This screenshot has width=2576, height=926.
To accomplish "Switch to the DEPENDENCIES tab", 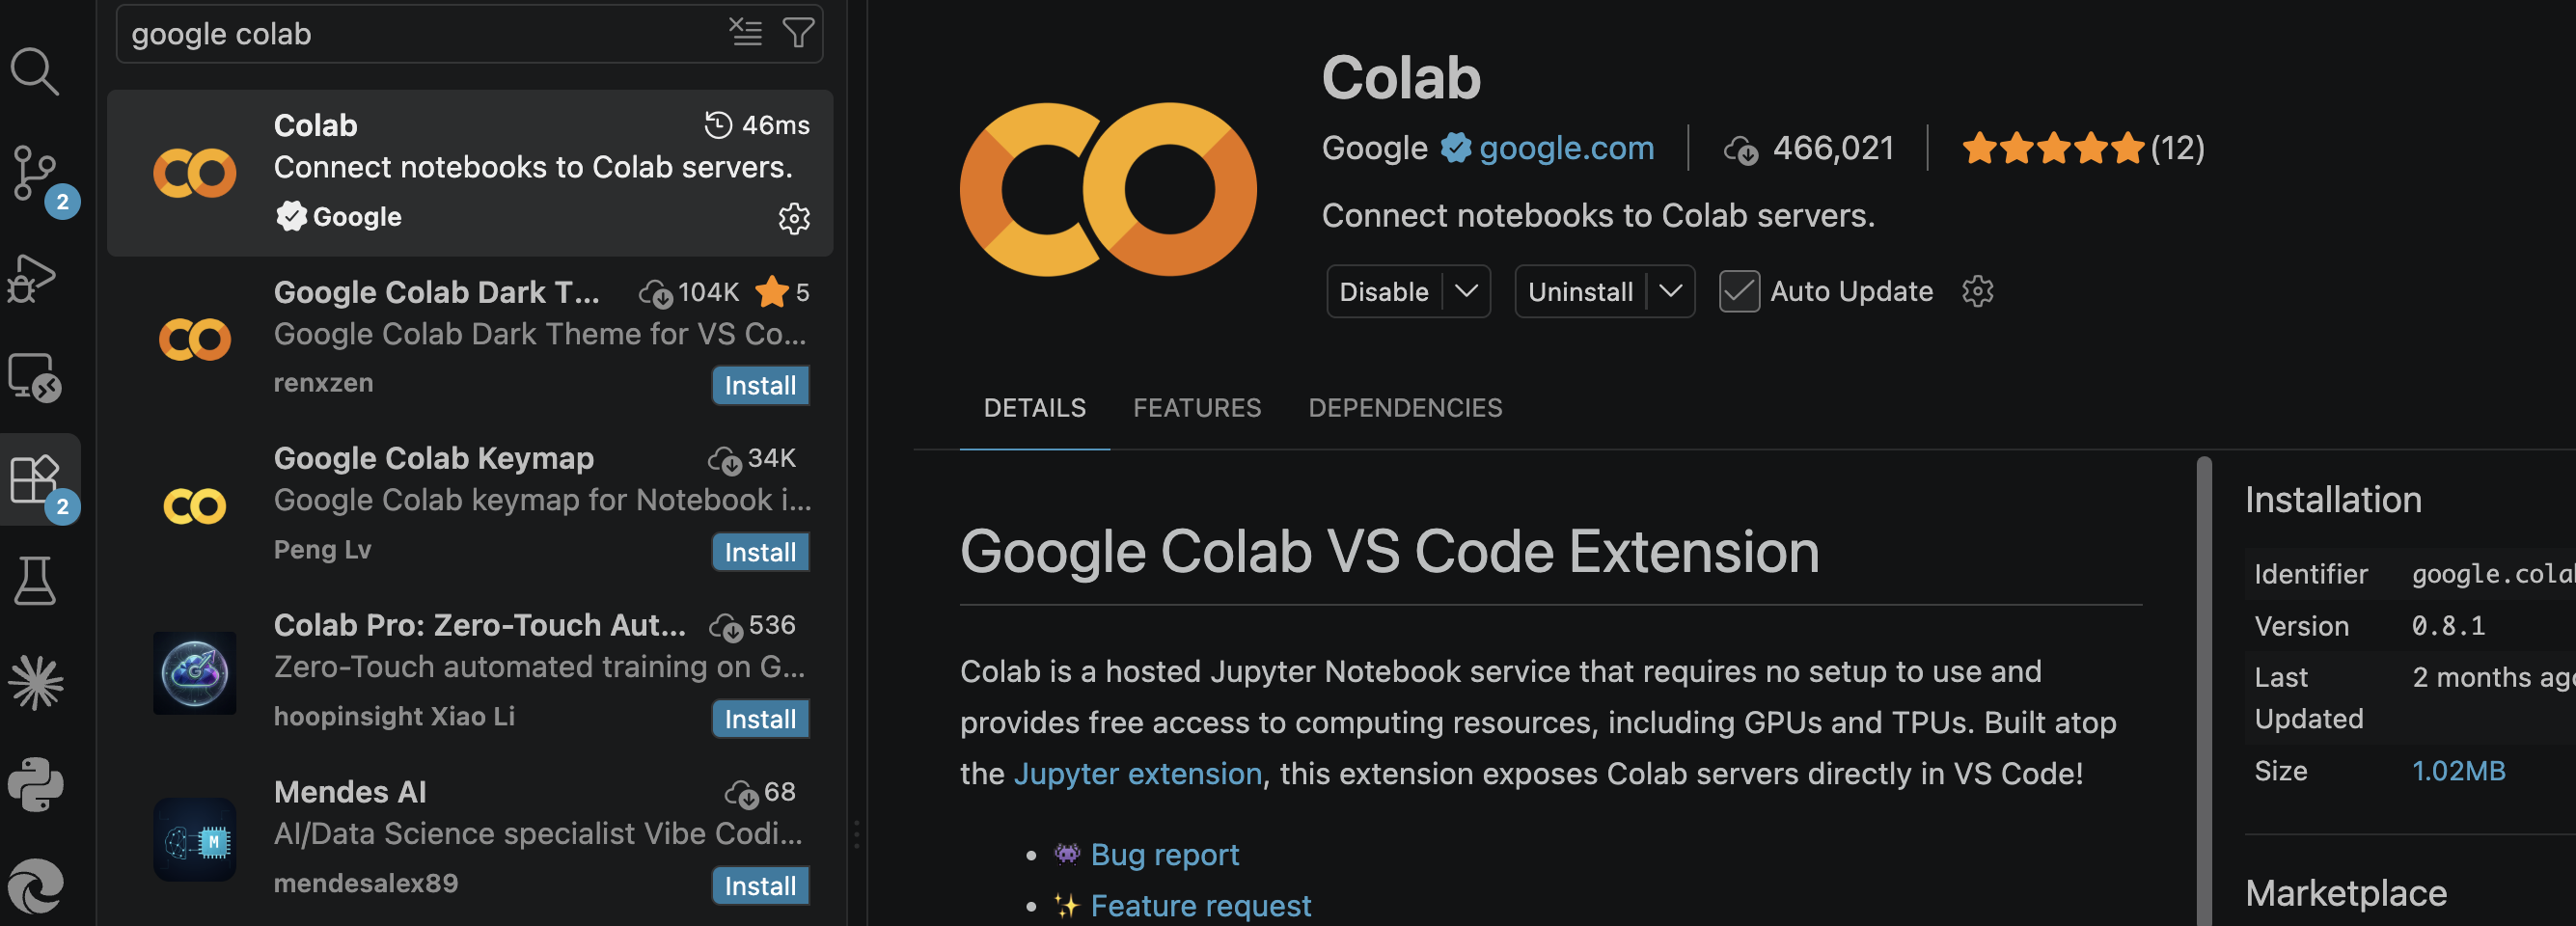I will coord(1405,408).
